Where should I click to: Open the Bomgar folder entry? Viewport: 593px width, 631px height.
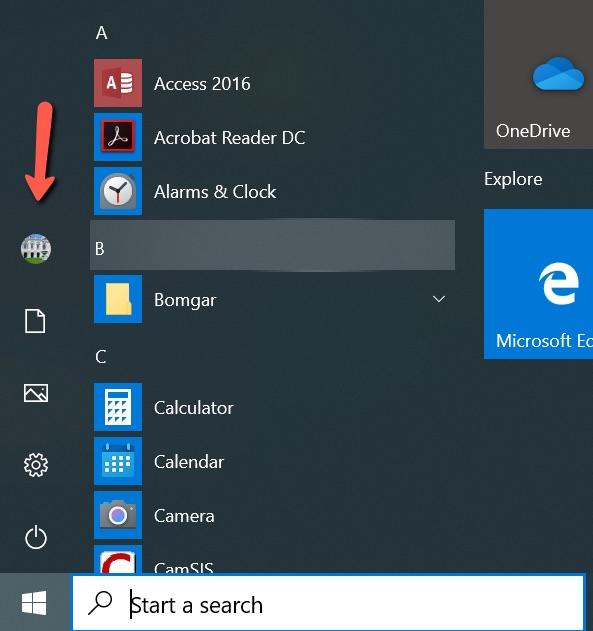pyautogui.click(x=273, y=299)
